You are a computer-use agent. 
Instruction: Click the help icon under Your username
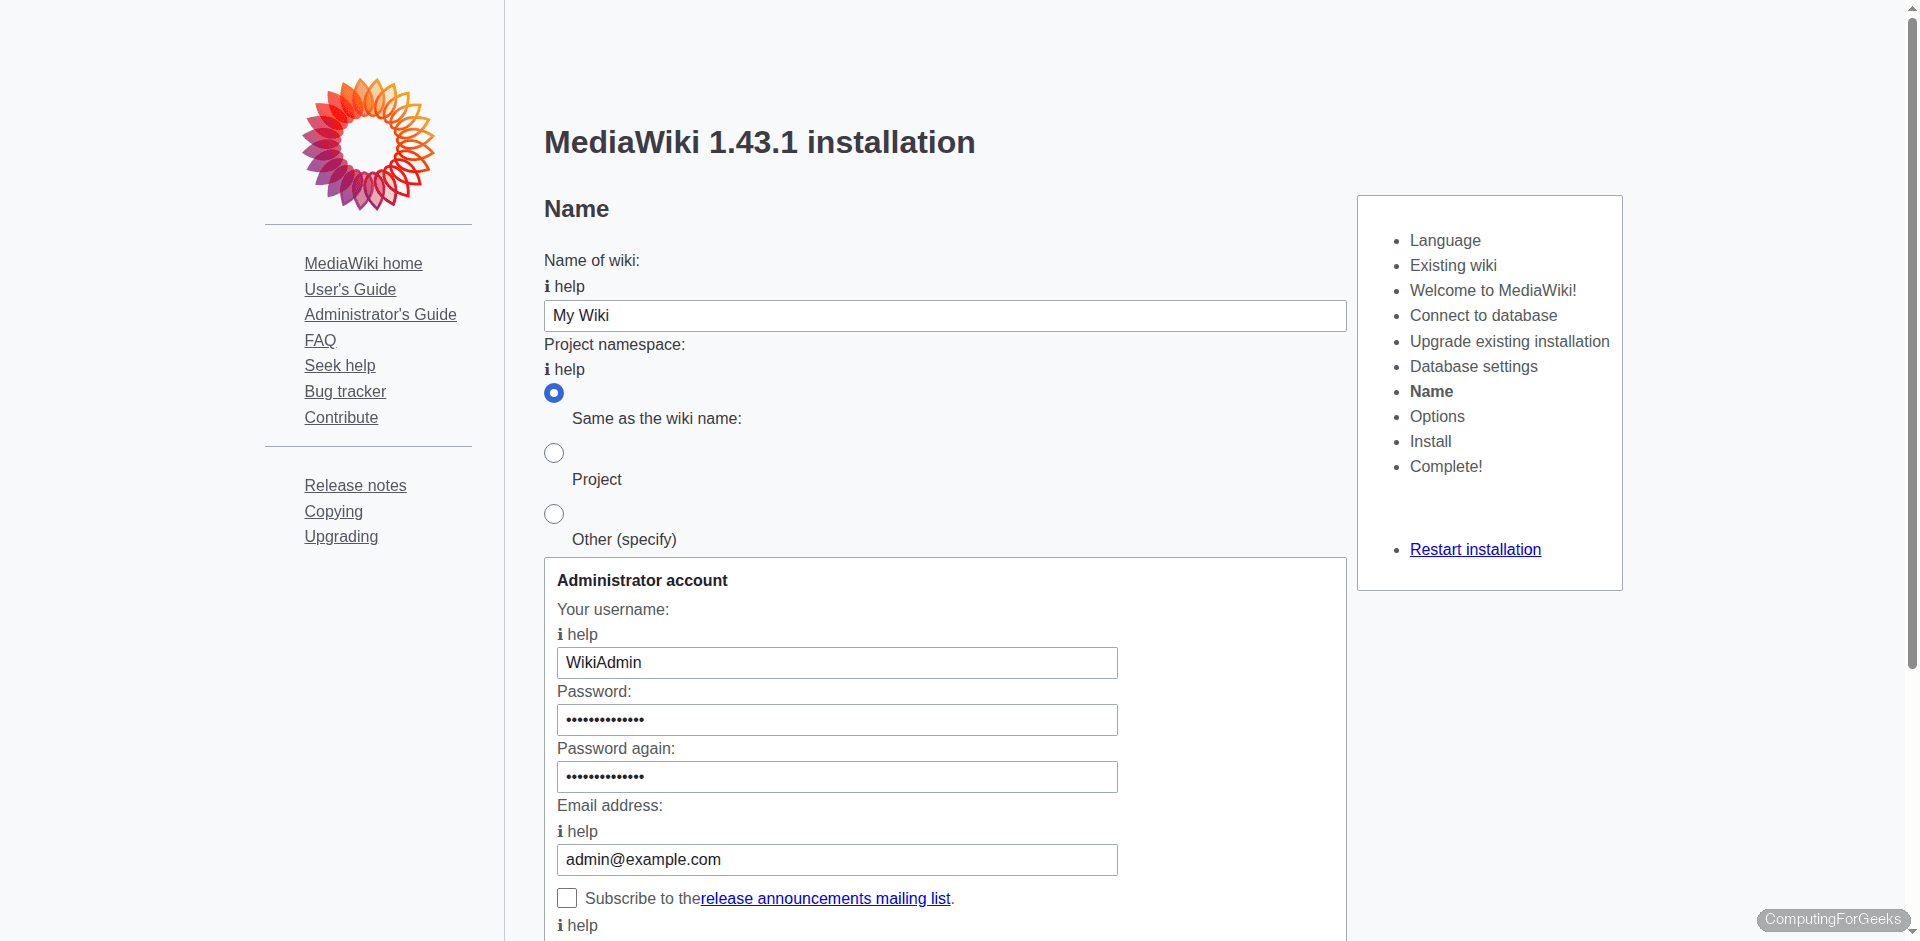pos(577,635)
